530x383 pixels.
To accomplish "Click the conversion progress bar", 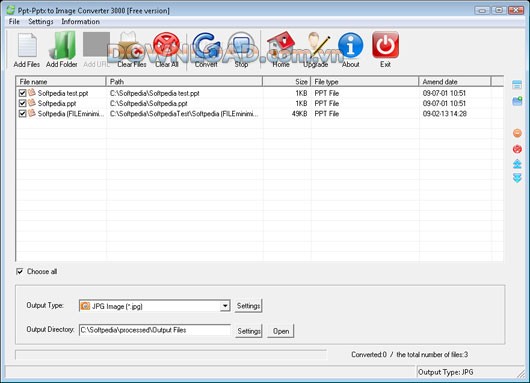I will (171, 355).
